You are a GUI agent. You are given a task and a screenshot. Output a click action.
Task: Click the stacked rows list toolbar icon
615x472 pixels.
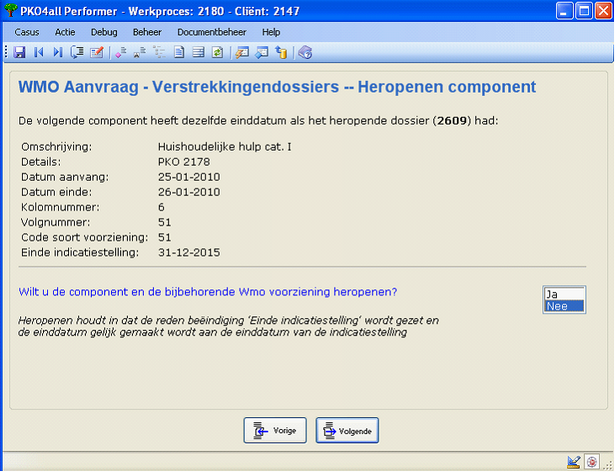pyautogui.click(x=198, y=52)
